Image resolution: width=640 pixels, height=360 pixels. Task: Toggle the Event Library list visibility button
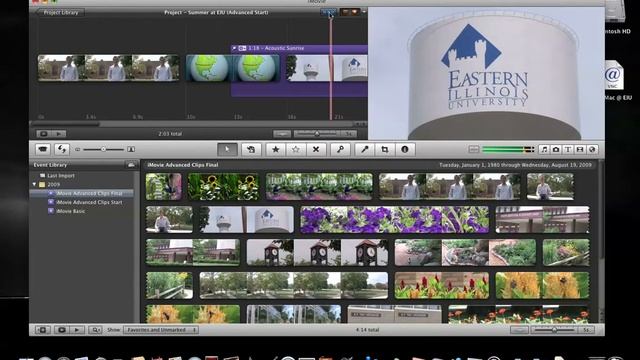(x=42, y=330)
